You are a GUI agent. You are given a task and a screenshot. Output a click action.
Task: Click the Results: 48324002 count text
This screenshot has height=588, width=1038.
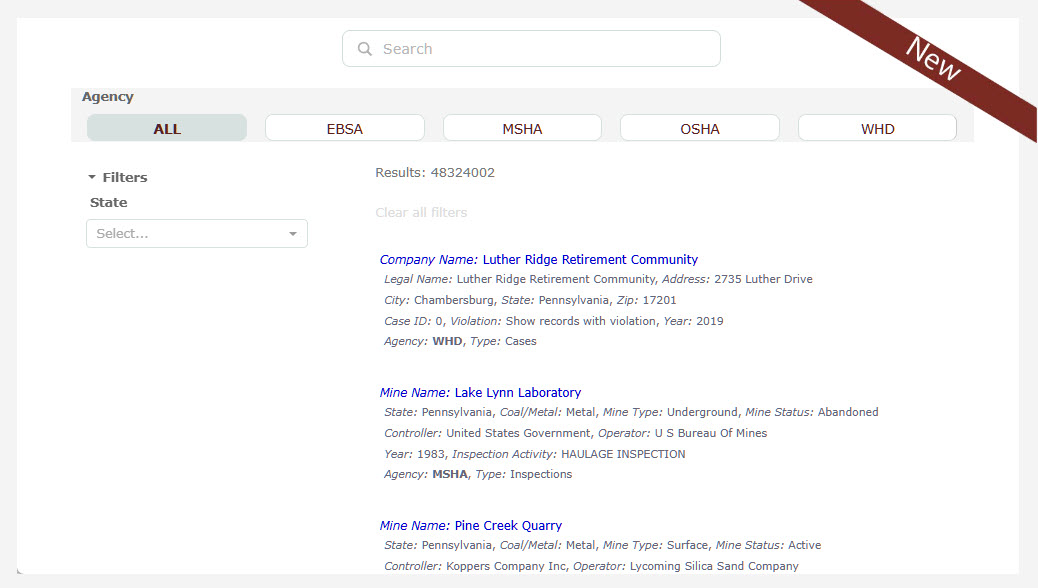435,173
